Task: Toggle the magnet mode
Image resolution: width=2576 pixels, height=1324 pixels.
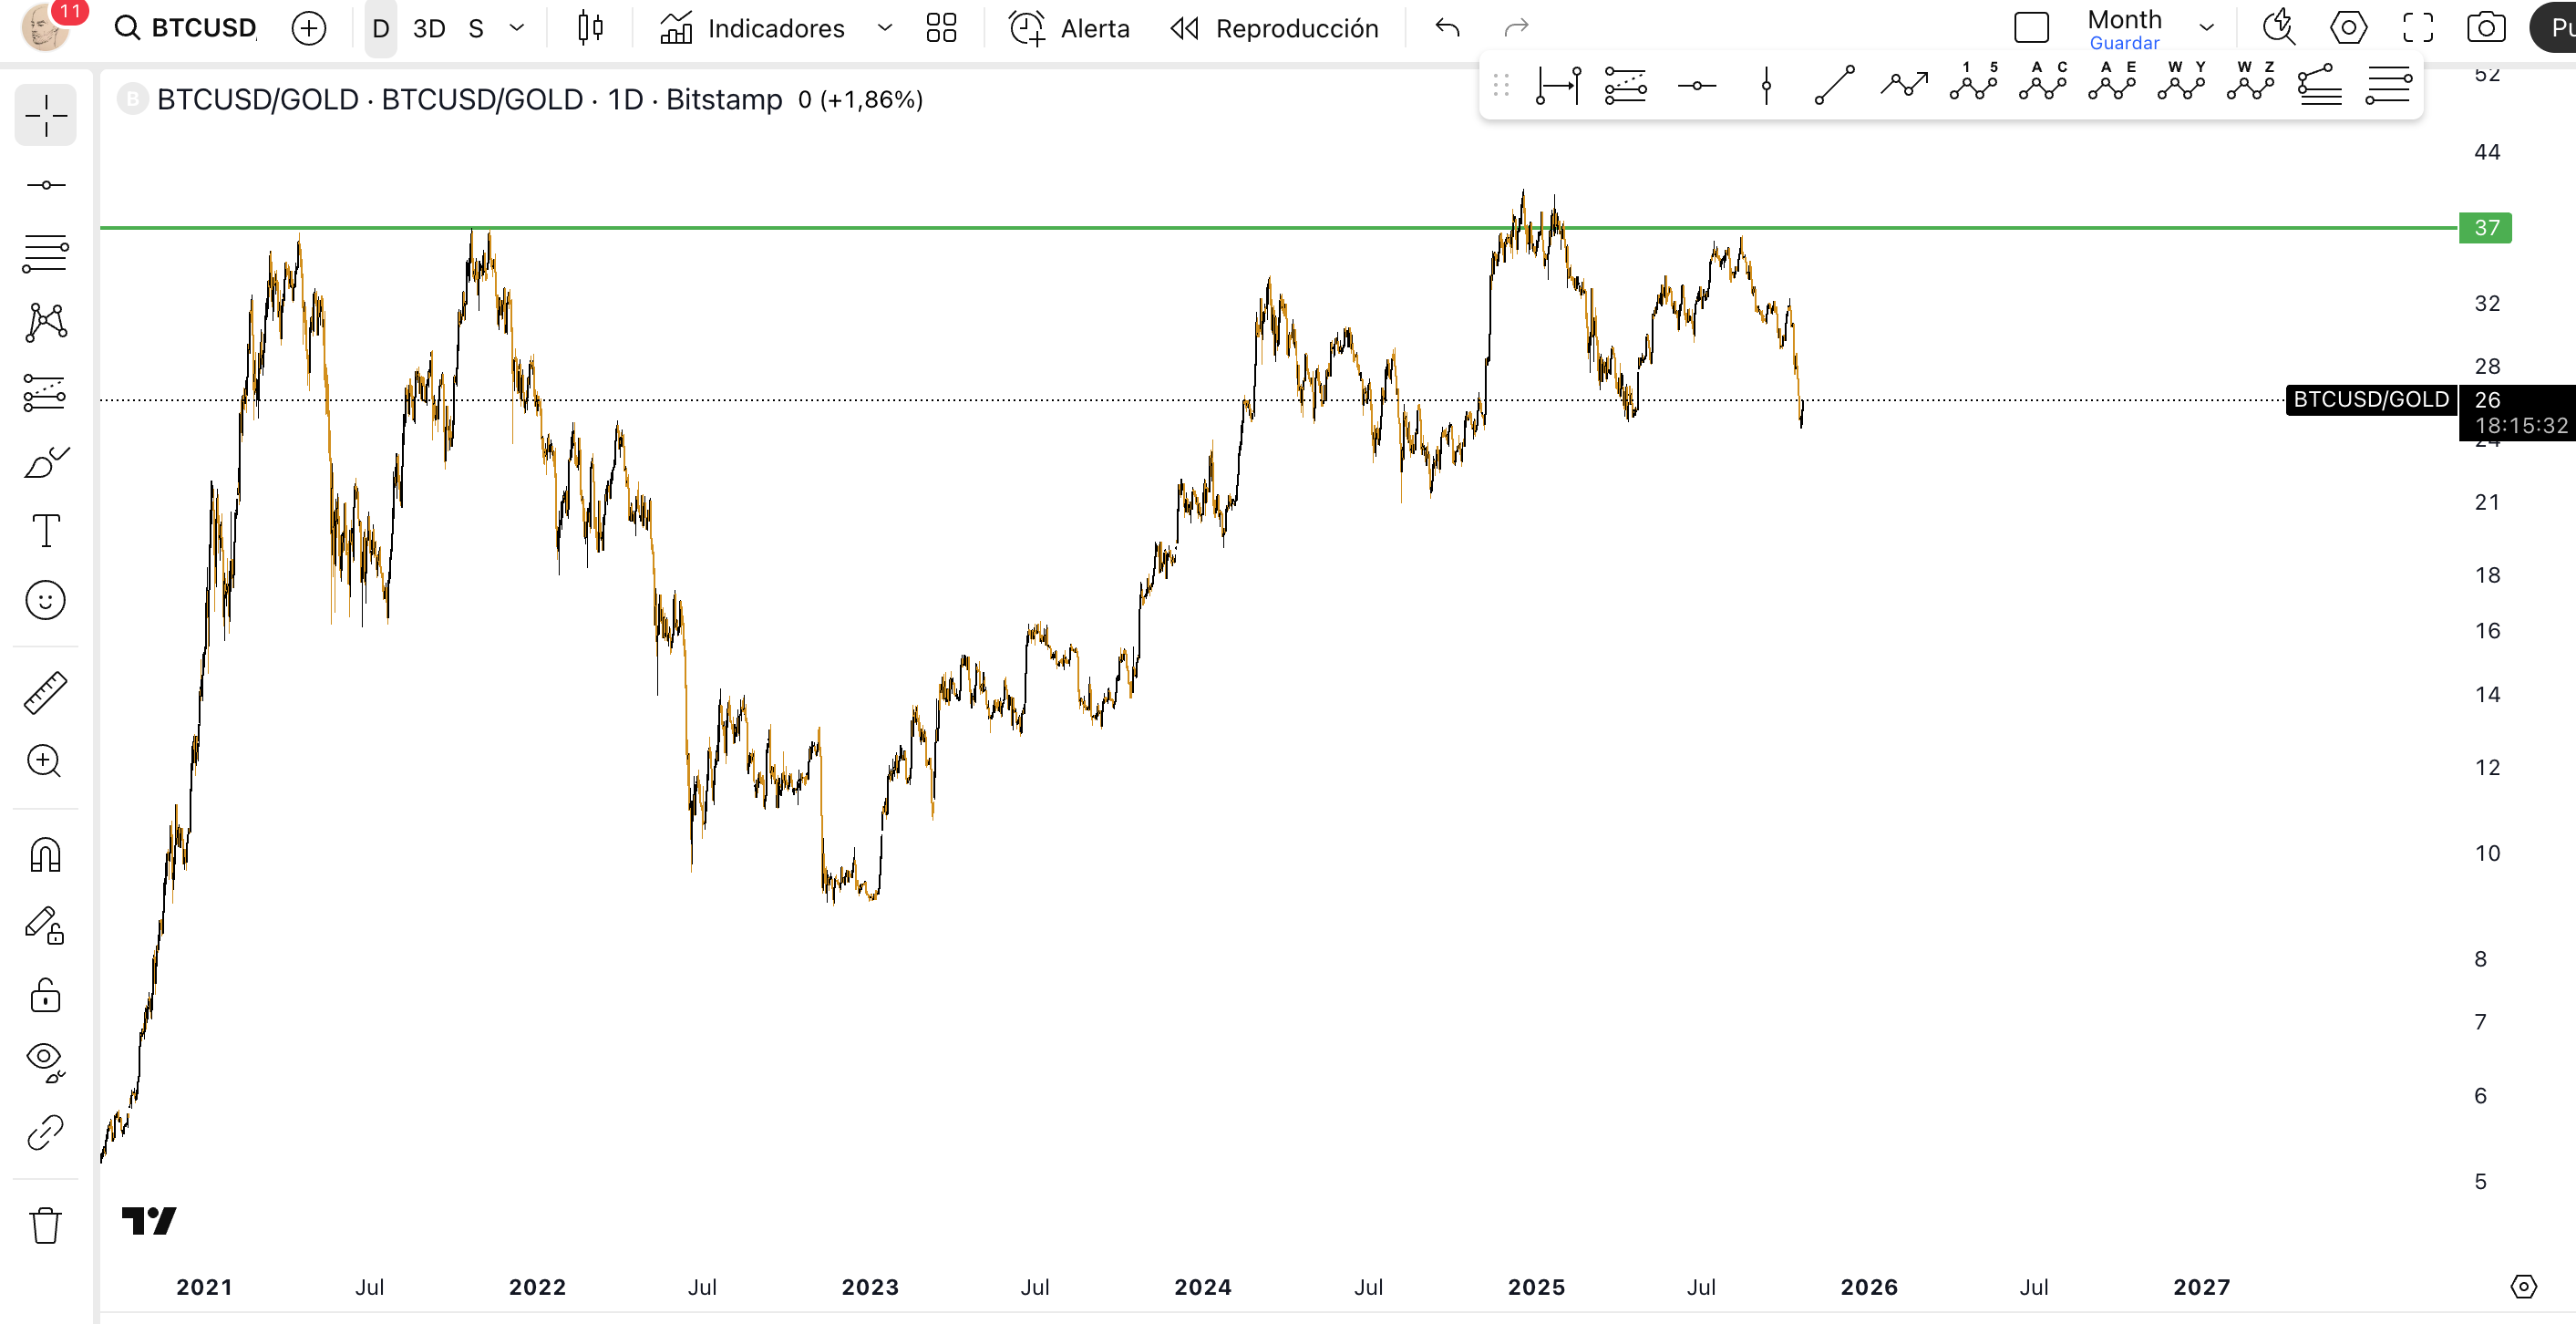Action: pos(45,855)
